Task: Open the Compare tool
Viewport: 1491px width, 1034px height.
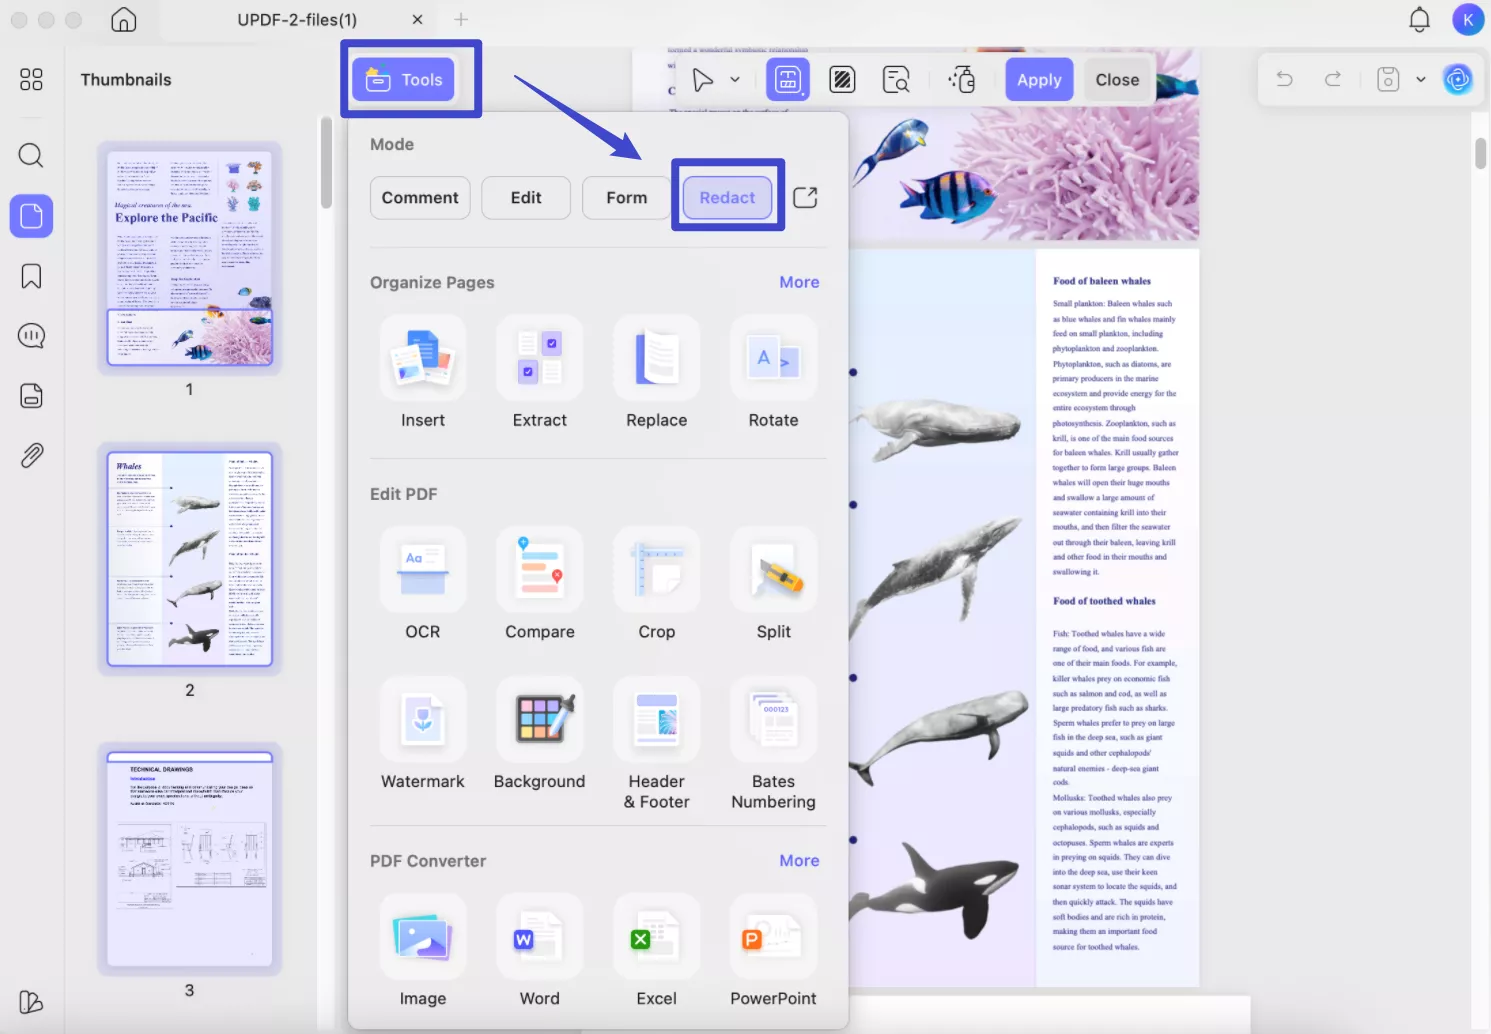Action: 540,585
